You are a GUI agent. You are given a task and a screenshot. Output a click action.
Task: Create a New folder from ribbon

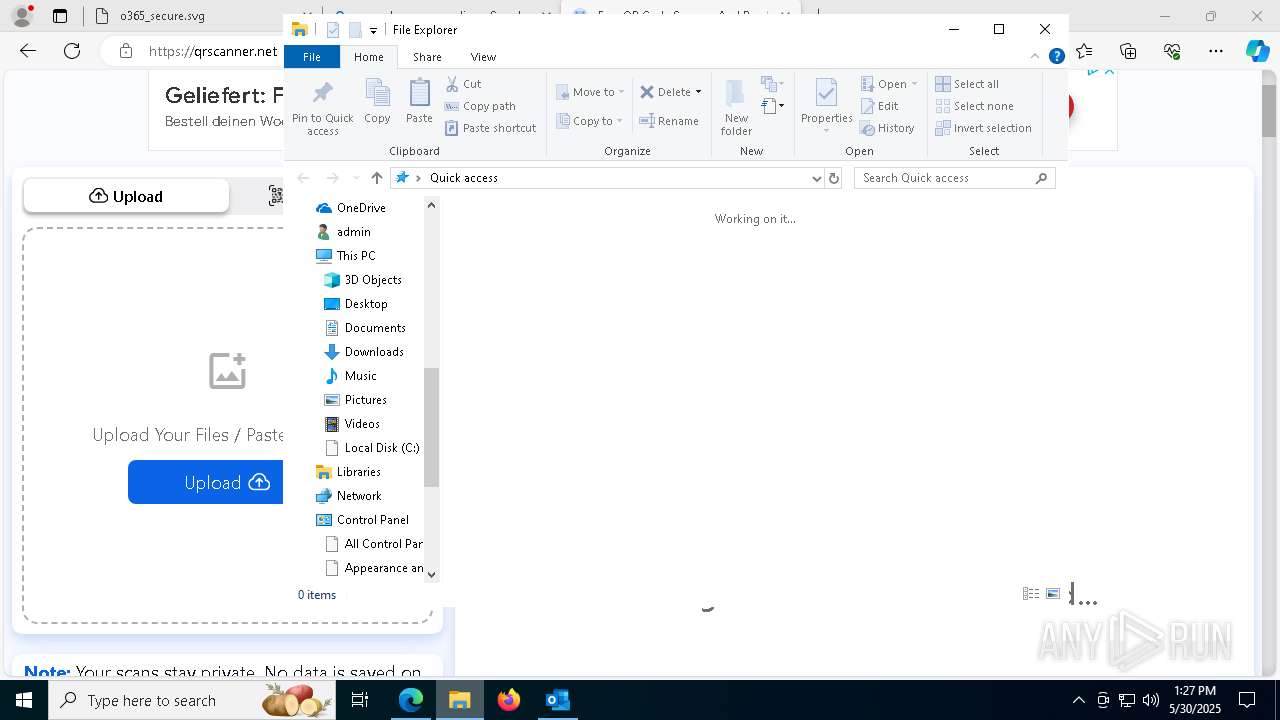736,108
